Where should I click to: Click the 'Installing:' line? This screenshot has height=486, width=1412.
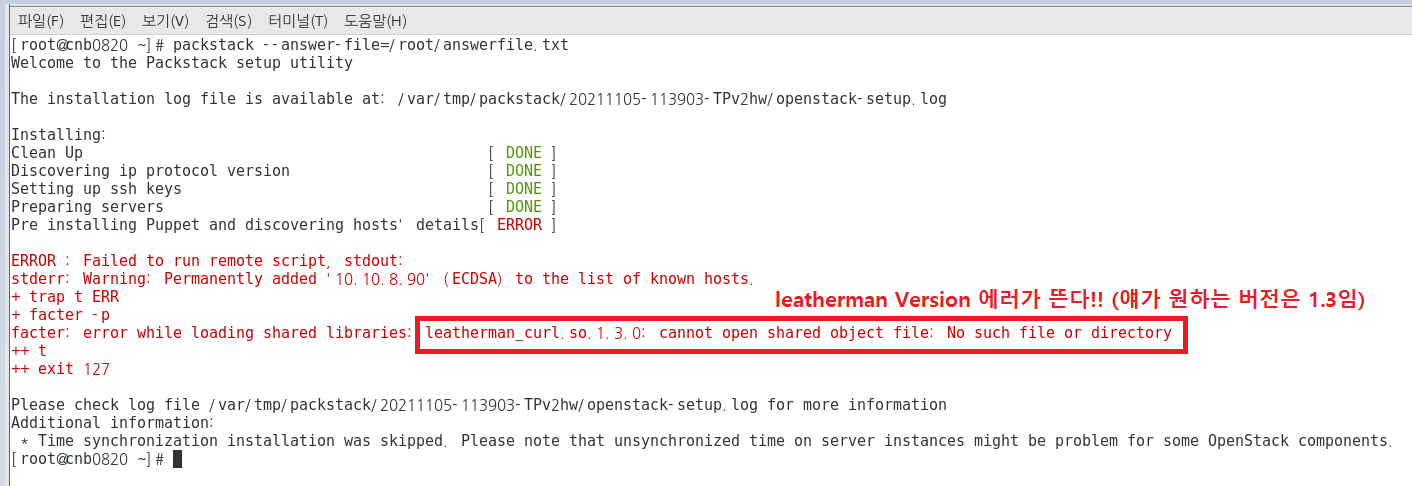pos(58,135)
